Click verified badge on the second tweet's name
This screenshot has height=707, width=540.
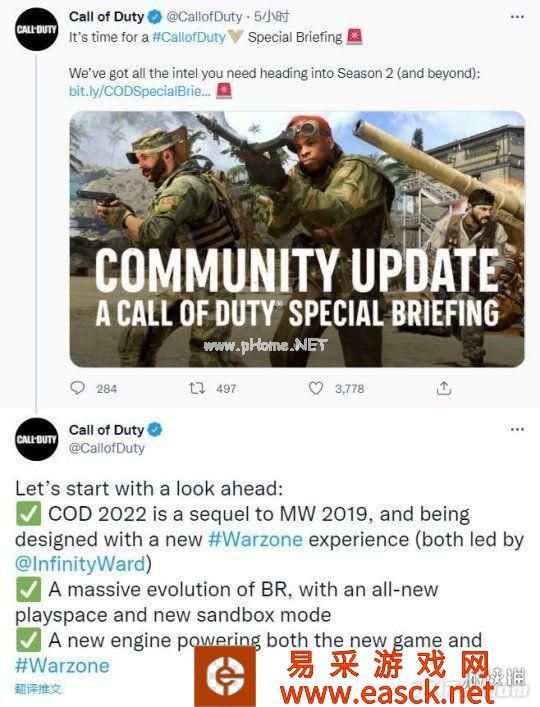tap(155, 430)
